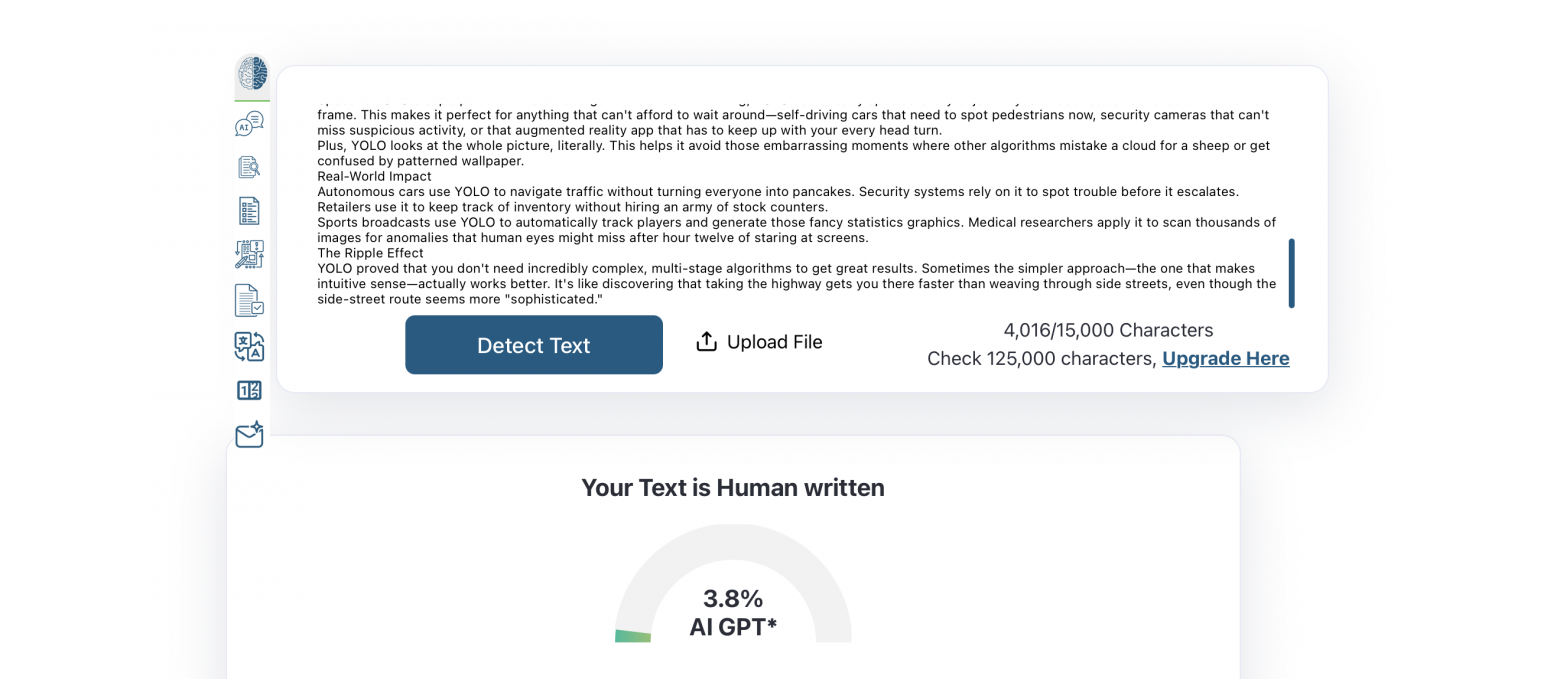Image resolution: width=1560 pixels, height=679 pixels.
Task: Click the 3.8% AI GPT score
Action: click(733, 612)
